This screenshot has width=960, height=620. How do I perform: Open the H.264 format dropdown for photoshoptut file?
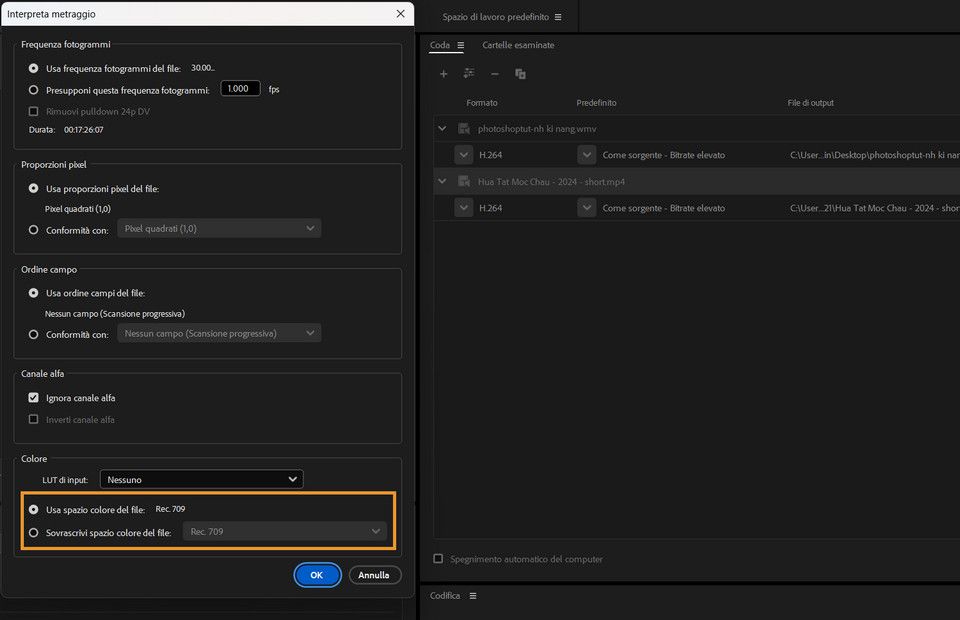click(x=463, y=154)
